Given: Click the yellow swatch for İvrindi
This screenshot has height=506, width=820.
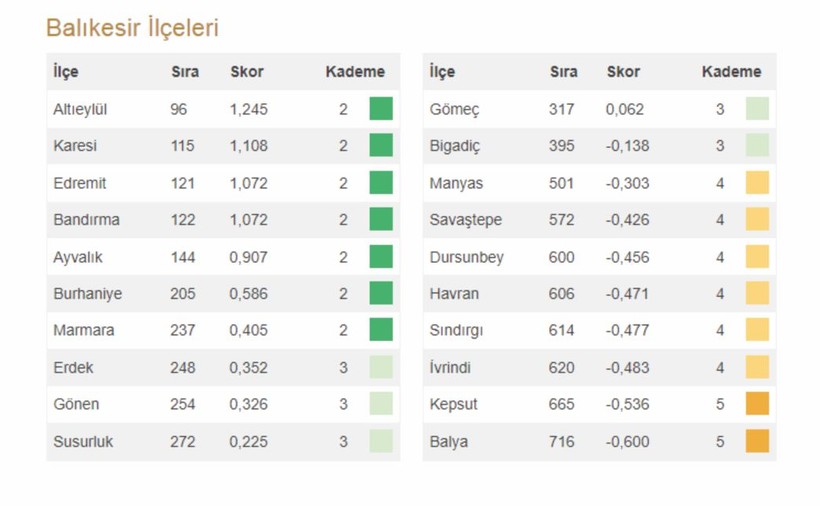Looking at the screenshot, I should point(757,367).
